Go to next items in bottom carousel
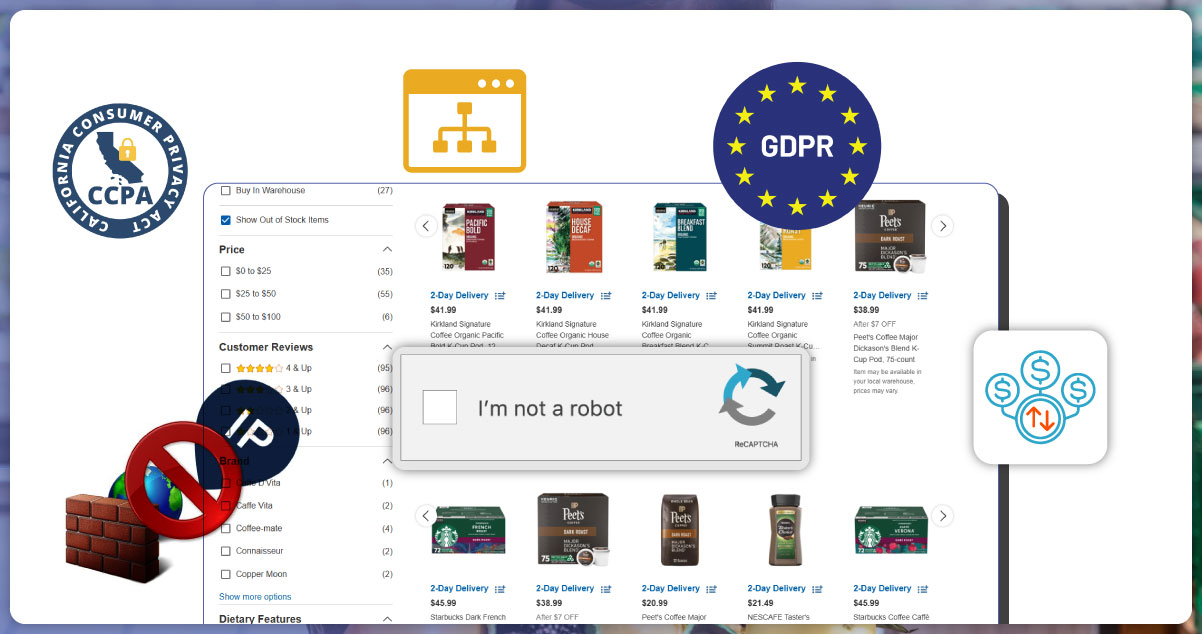This screenshot has height=634, width=1202. [943, 516]
